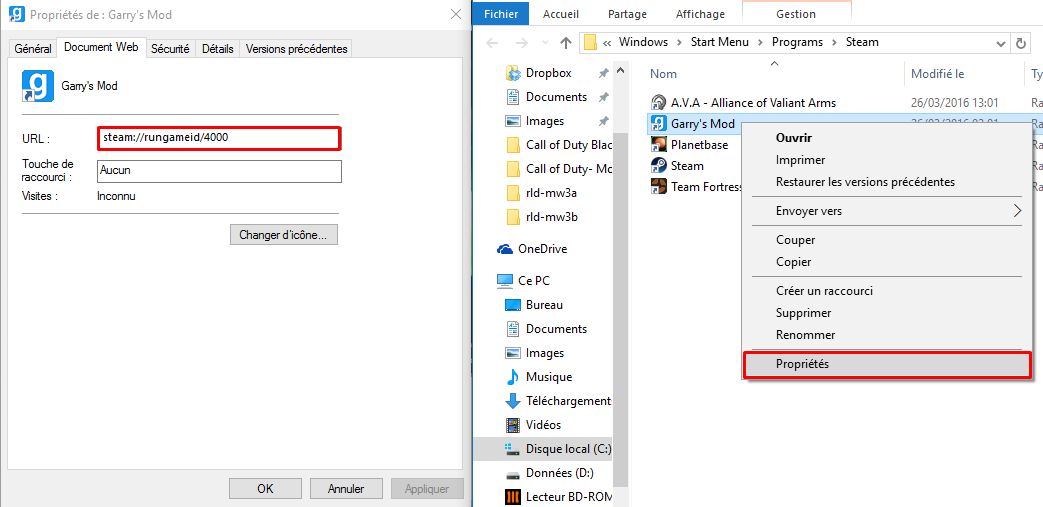Screen dimensions: 1043x507
Task: Open the address bar history dropdown
Action: (1001, 43)
